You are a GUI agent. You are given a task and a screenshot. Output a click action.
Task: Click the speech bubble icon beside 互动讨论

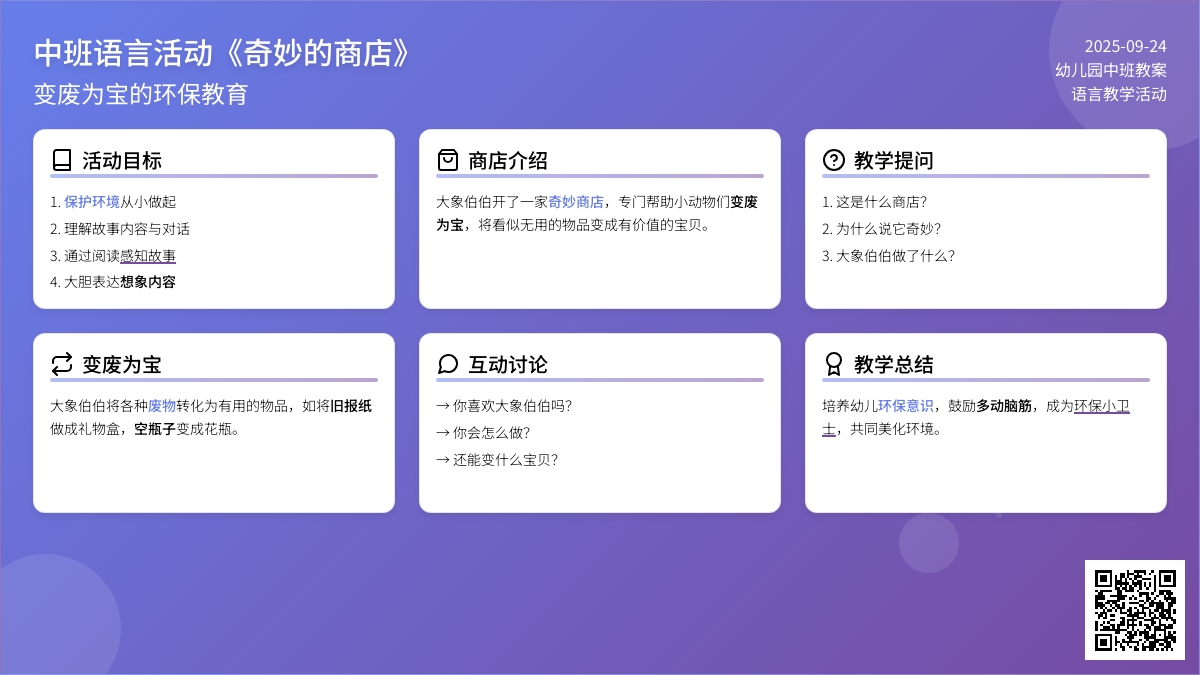(448, 364)
